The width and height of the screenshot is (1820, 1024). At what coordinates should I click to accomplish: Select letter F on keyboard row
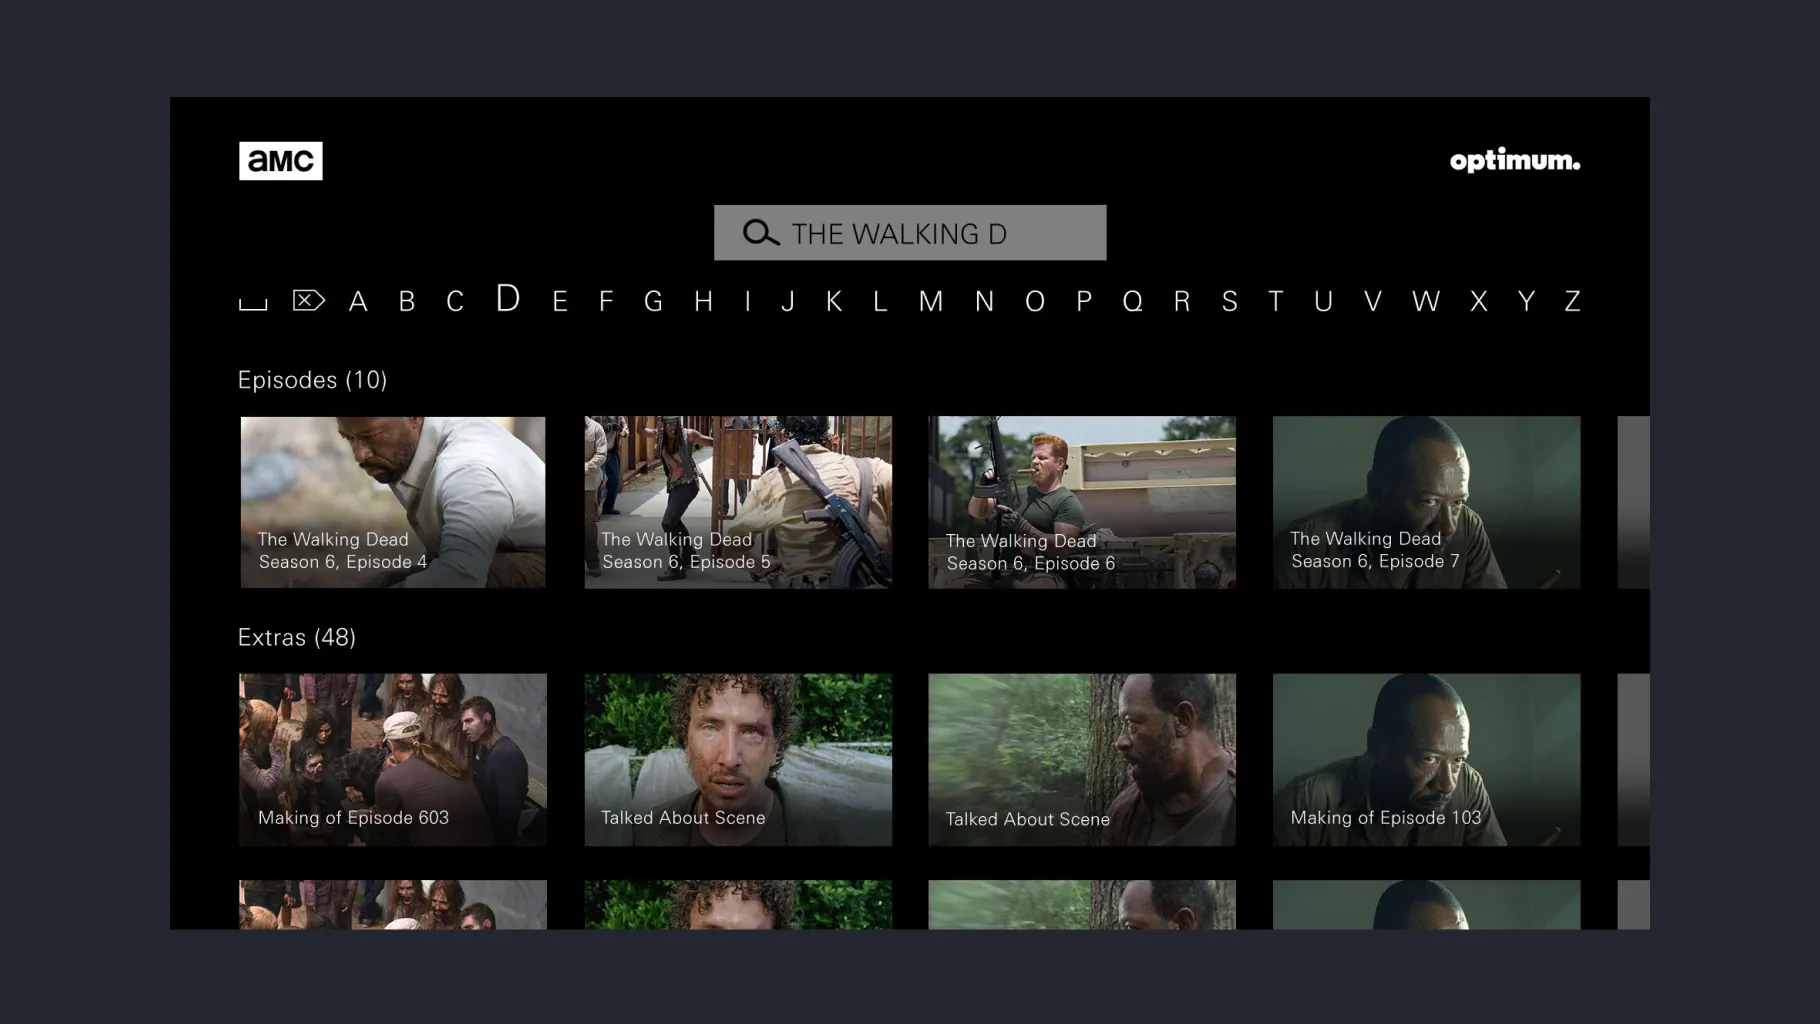tap(606, 301)
